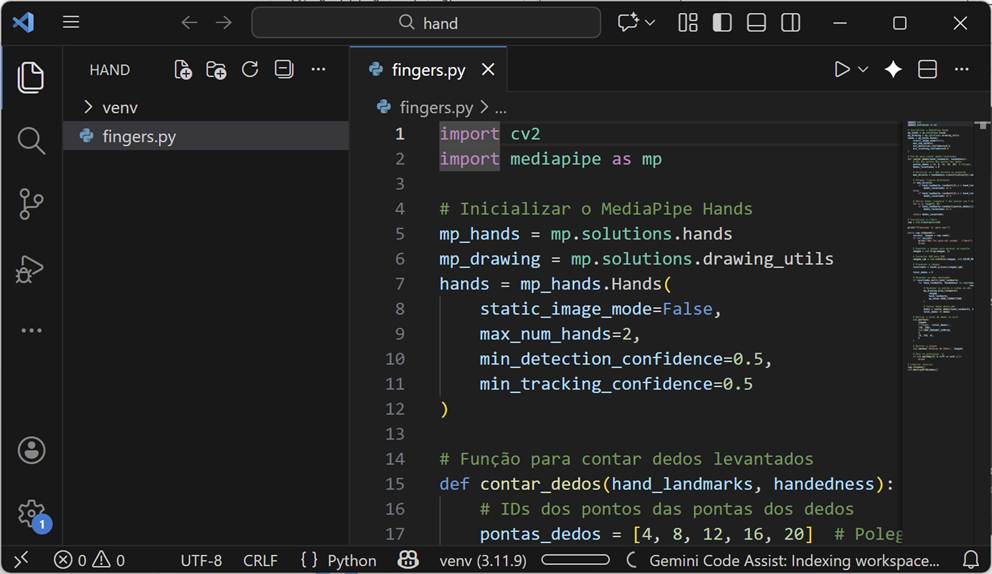This screenshot has height=574, width=992.
Task: Open editor More Actions ellipsis
Action: 962,69
